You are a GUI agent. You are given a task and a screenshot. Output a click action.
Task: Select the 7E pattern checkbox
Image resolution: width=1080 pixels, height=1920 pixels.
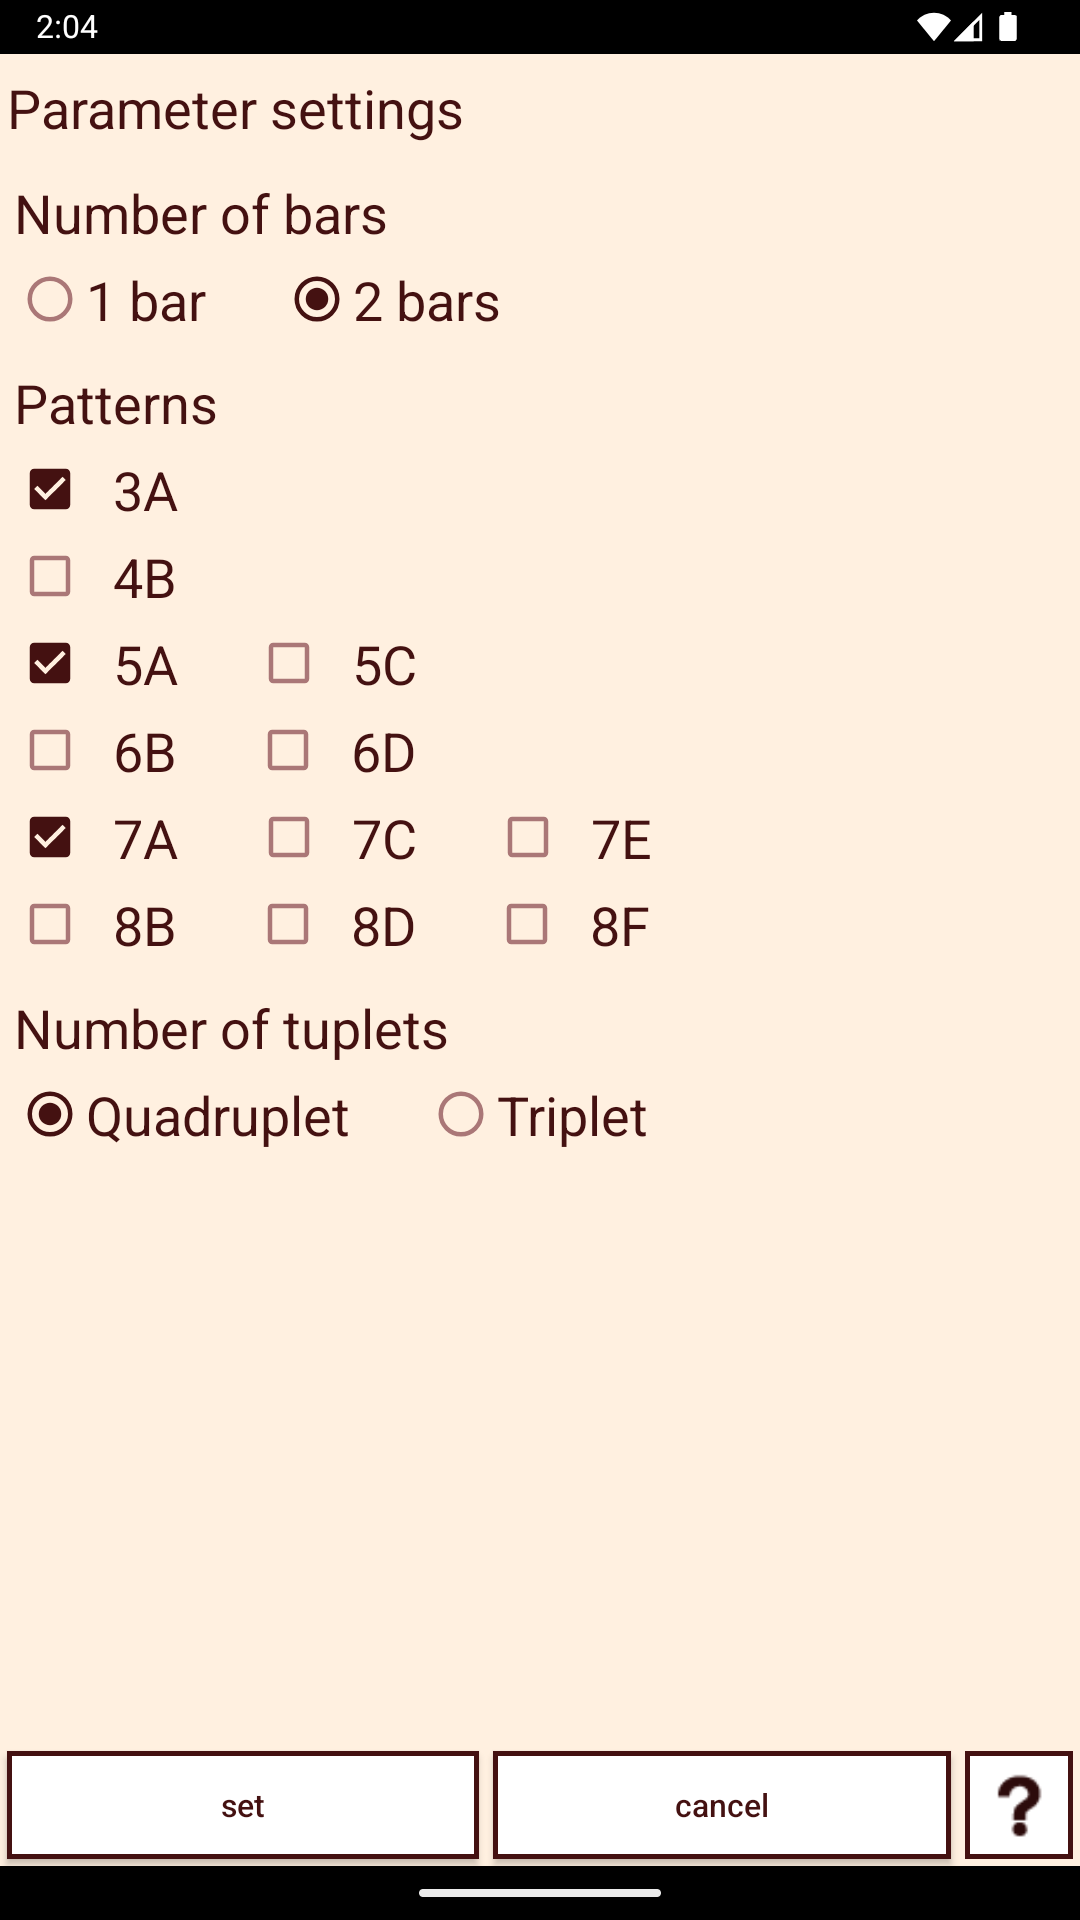(x=528, y=838)
